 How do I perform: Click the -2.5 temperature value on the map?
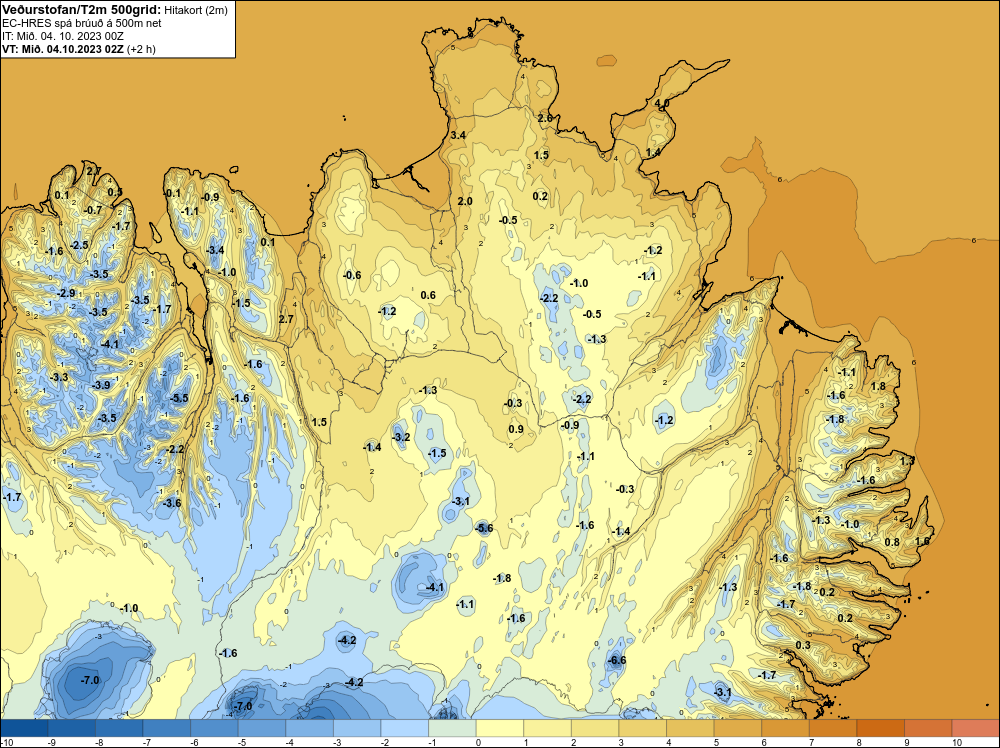[x=79, y=245]
